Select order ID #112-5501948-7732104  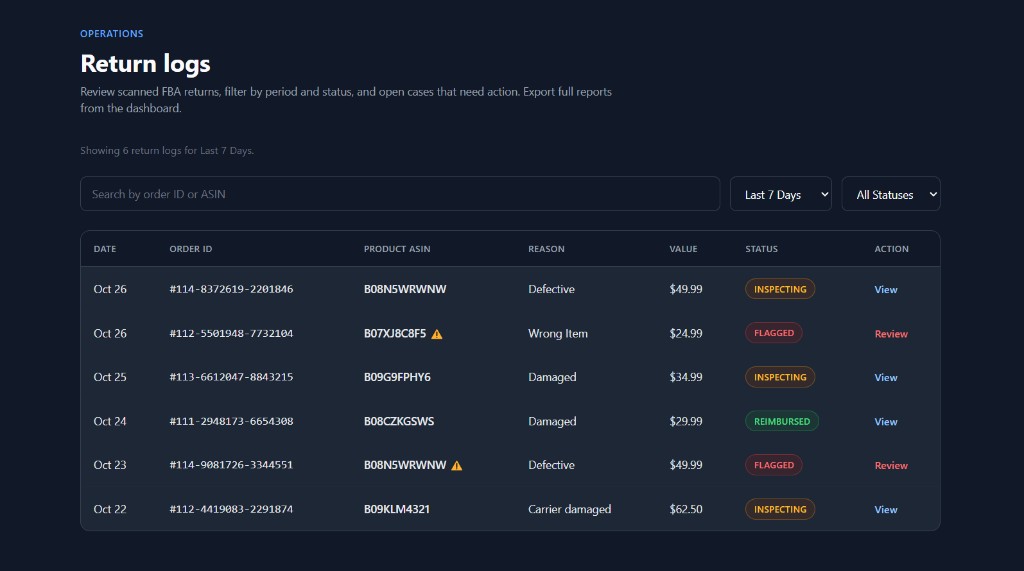tap(231, 333)
